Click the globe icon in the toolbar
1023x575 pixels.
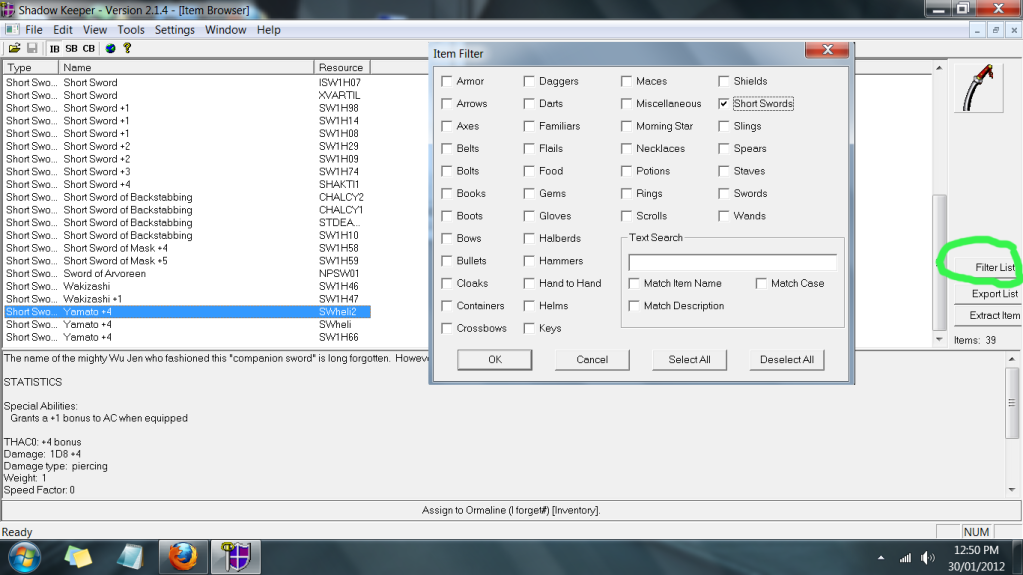pos(110,48)
